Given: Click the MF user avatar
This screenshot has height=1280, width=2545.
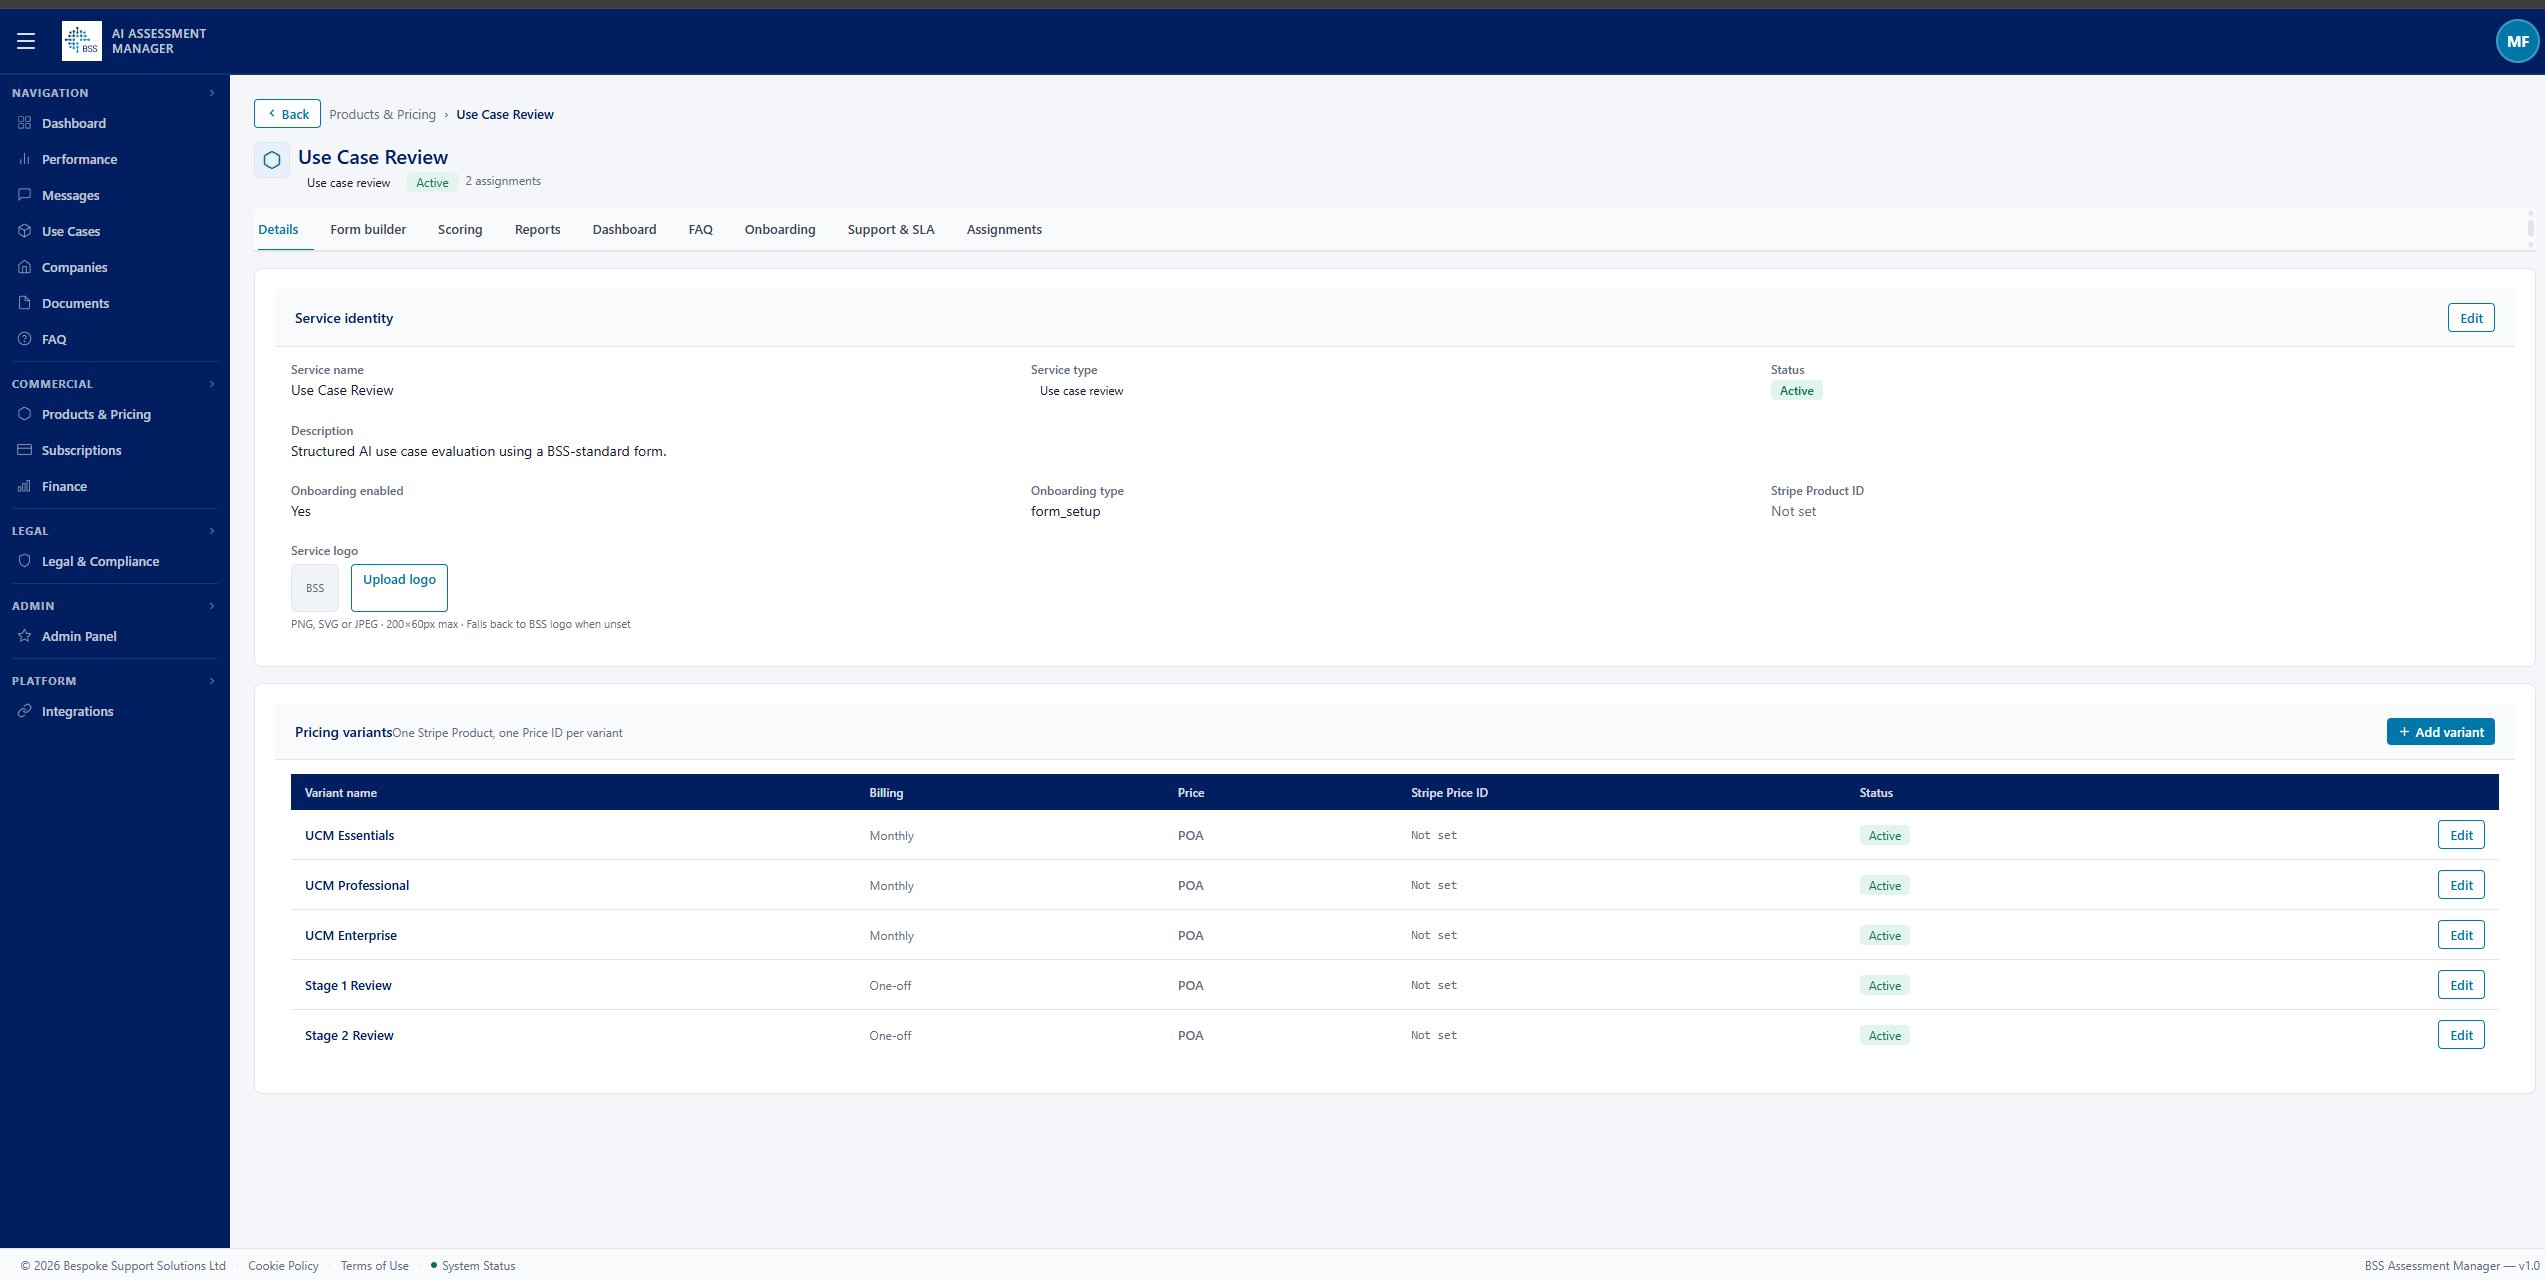Looking at the screenshot, I should click(x=2516, y=41).
